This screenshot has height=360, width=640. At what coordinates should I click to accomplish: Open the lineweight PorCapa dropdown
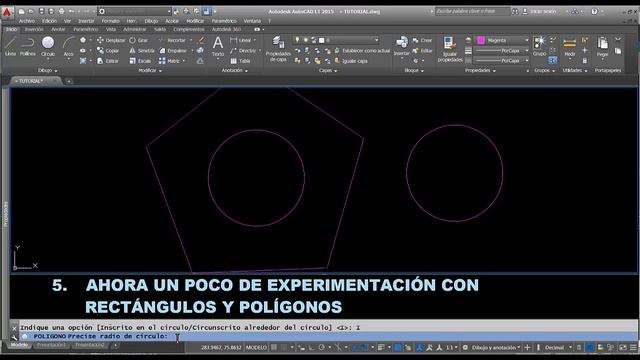(x=502, y=51)
